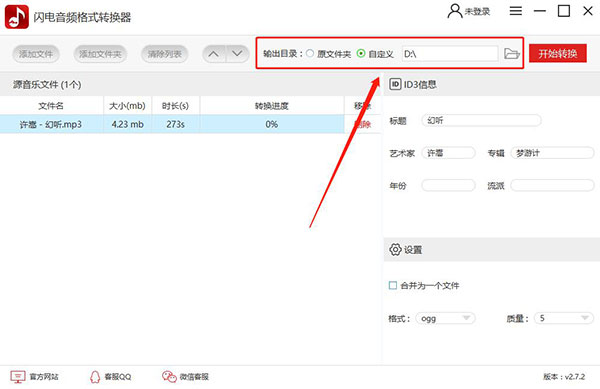Maximize the converter window
The height and width of the screenshot is (389, 600).
564,11
